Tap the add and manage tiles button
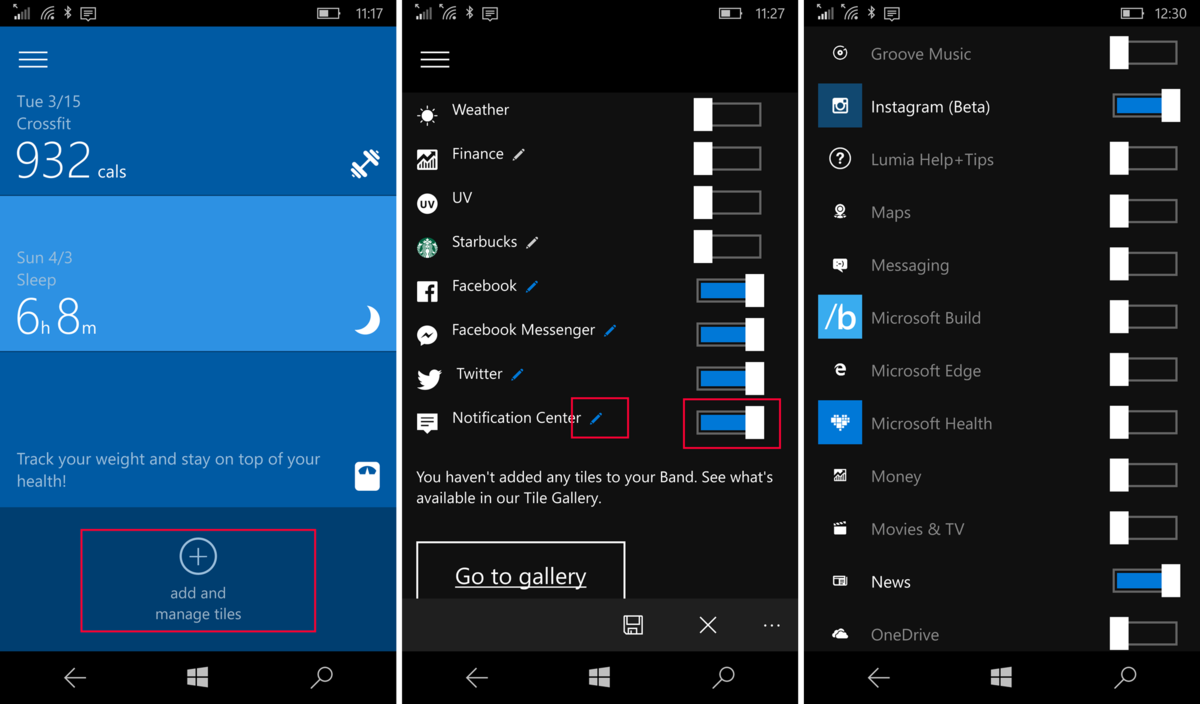 click(198, 581)
